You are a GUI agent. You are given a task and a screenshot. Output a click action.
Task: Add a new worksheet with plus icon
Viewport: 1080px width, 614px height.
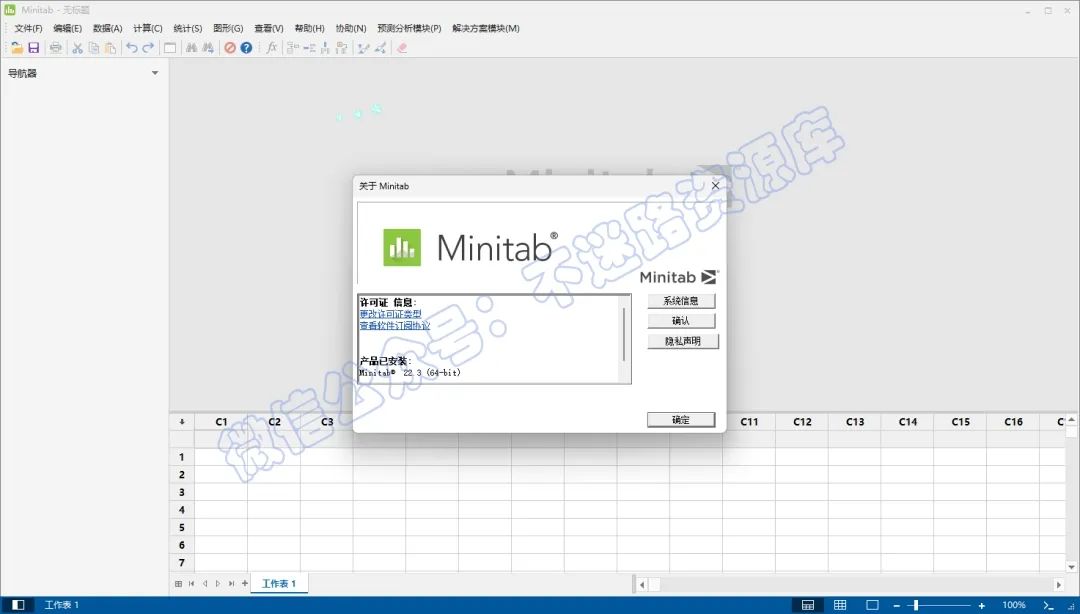coord(245,584)
